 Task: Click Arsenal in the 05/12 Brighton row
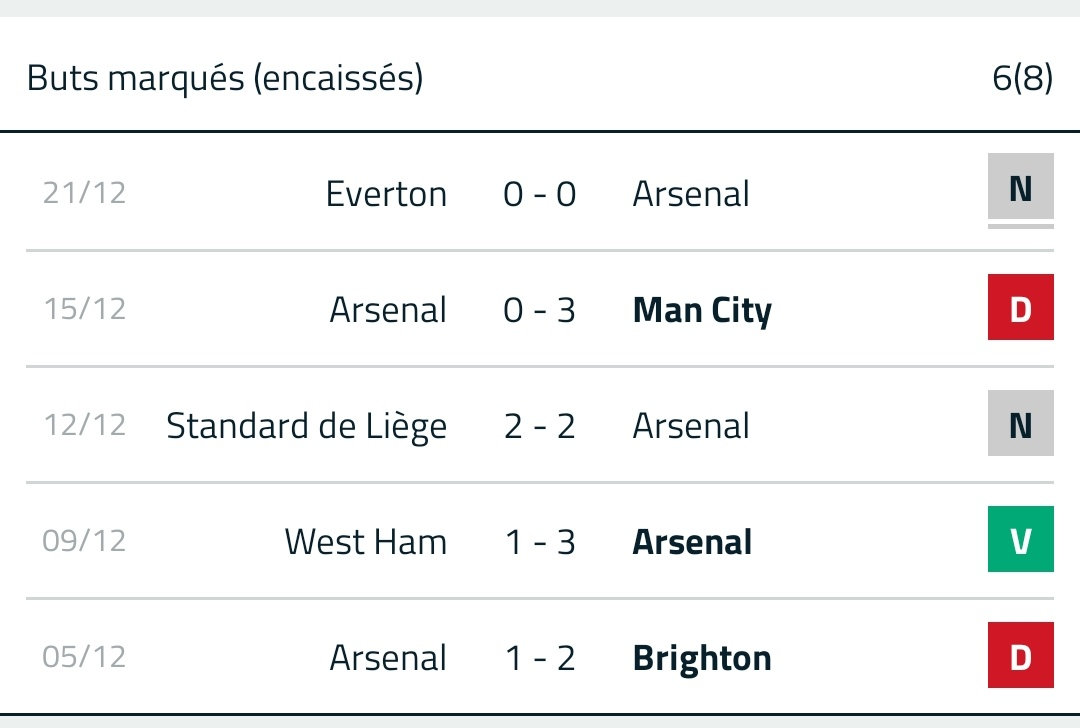[388, 658]
